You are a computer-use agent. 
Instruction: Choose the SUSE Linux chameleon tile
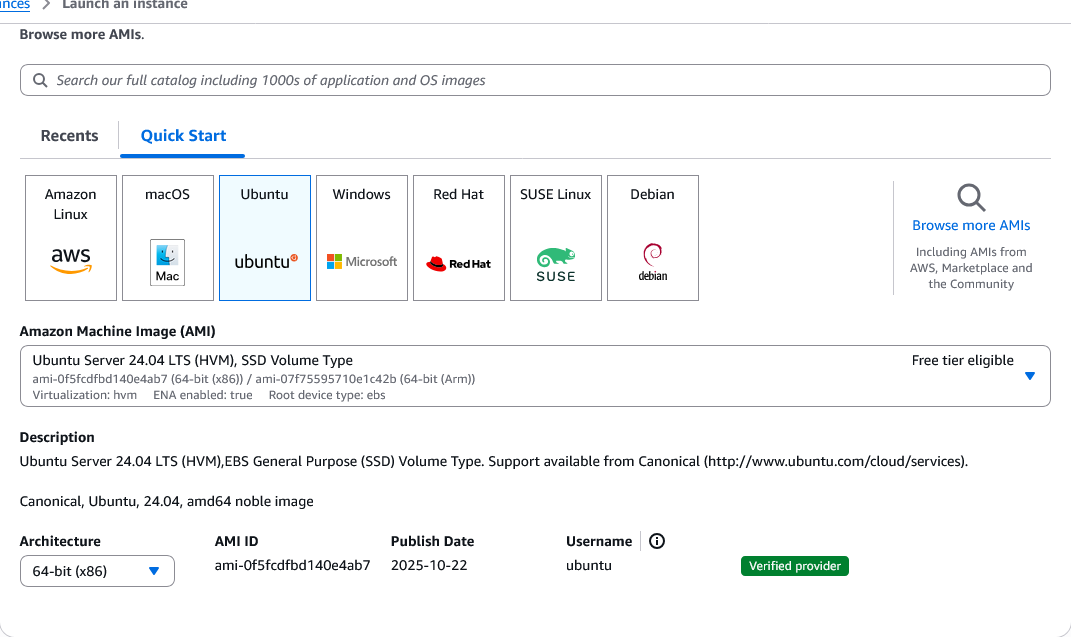(x=556, y=238)
